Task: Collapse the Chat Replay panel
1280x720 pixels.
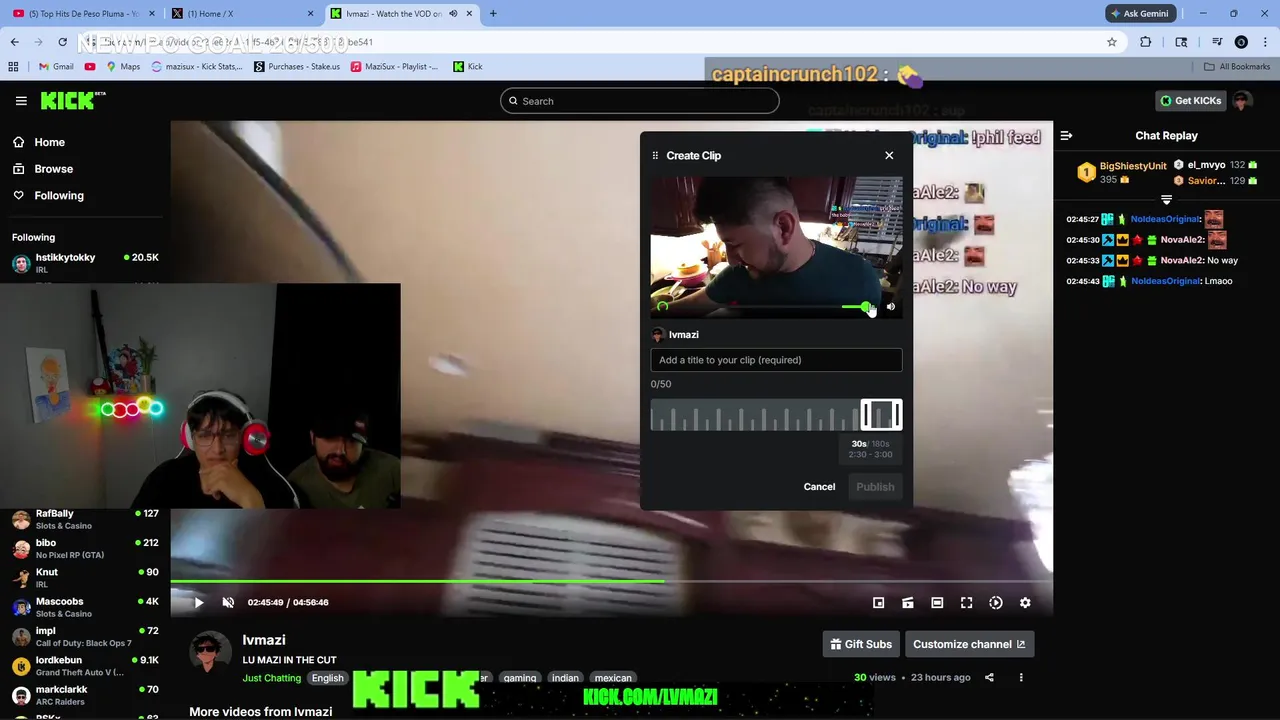Action: tap(1066, 136)
